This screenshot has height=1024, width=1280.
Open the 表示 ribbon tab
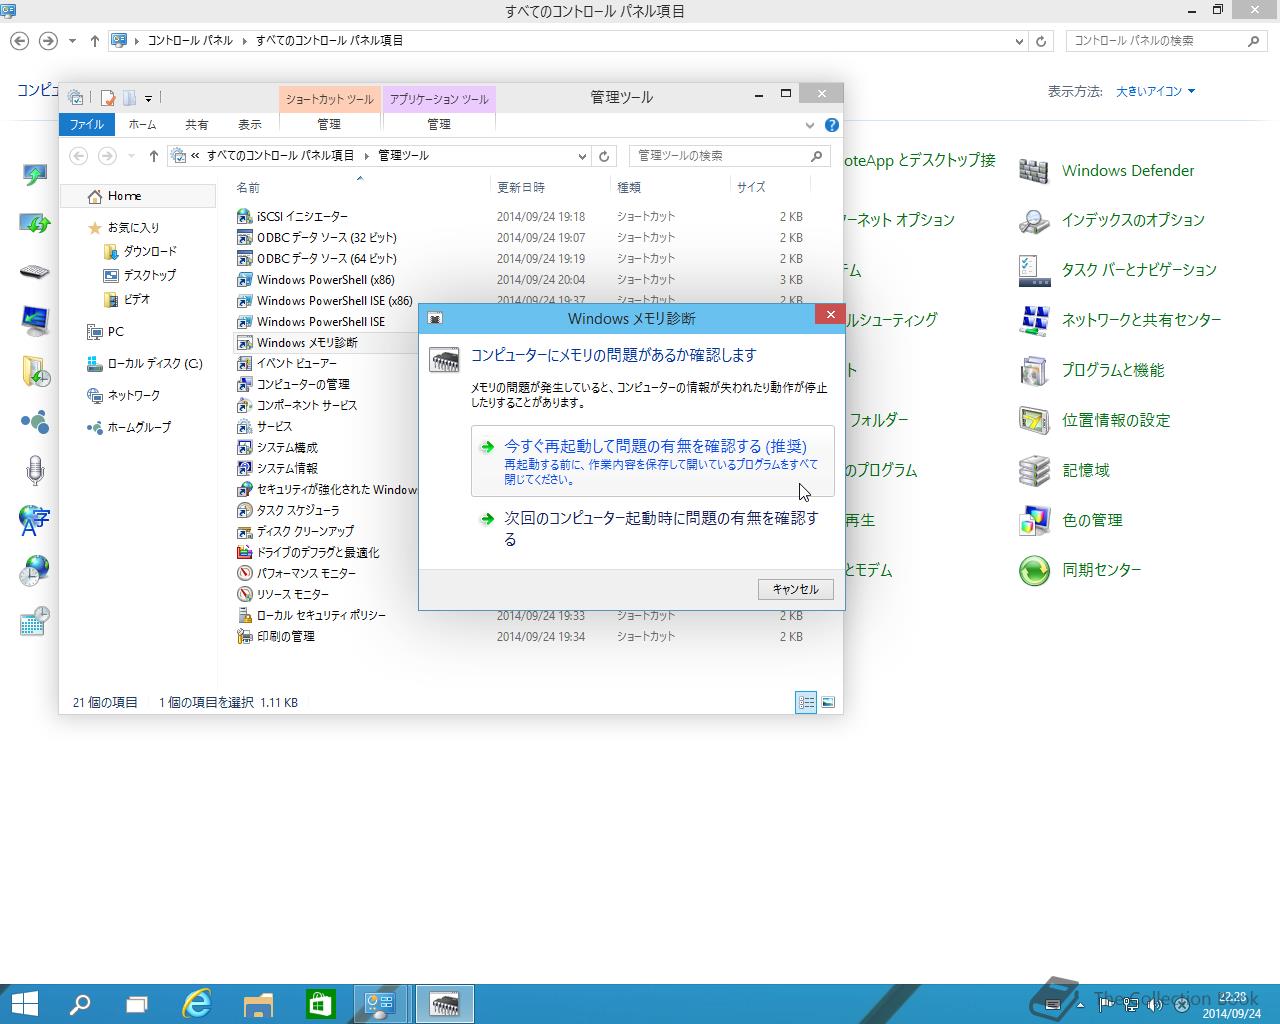click(x=250, y=125)
